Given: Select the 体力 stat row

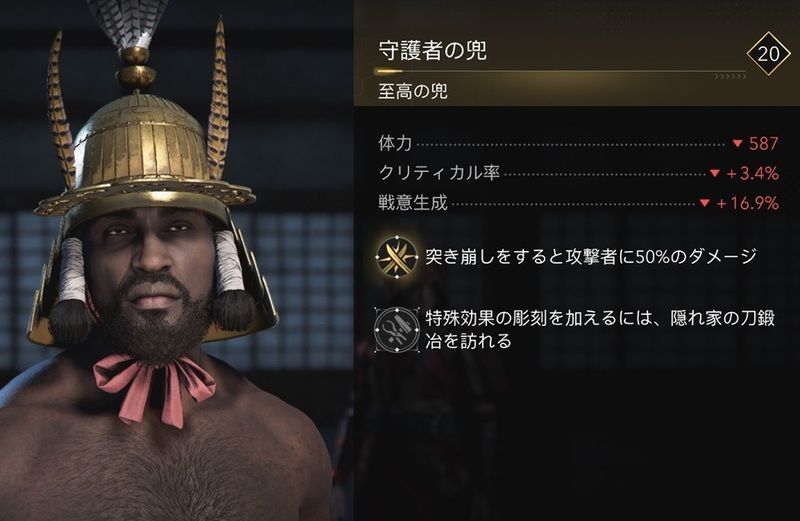Looking at the screenshot, I should [x=579, y=144].
